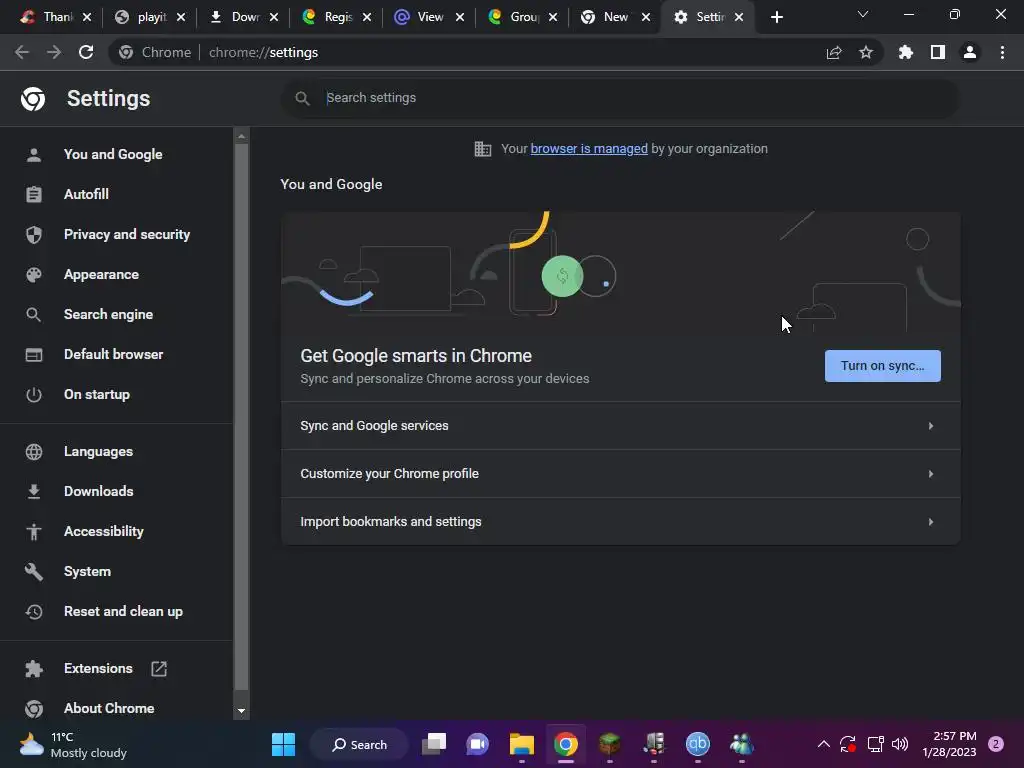1024x768 pixels.
Task: Select Appearance in sidebar menu
Action: tap(101, 275)
